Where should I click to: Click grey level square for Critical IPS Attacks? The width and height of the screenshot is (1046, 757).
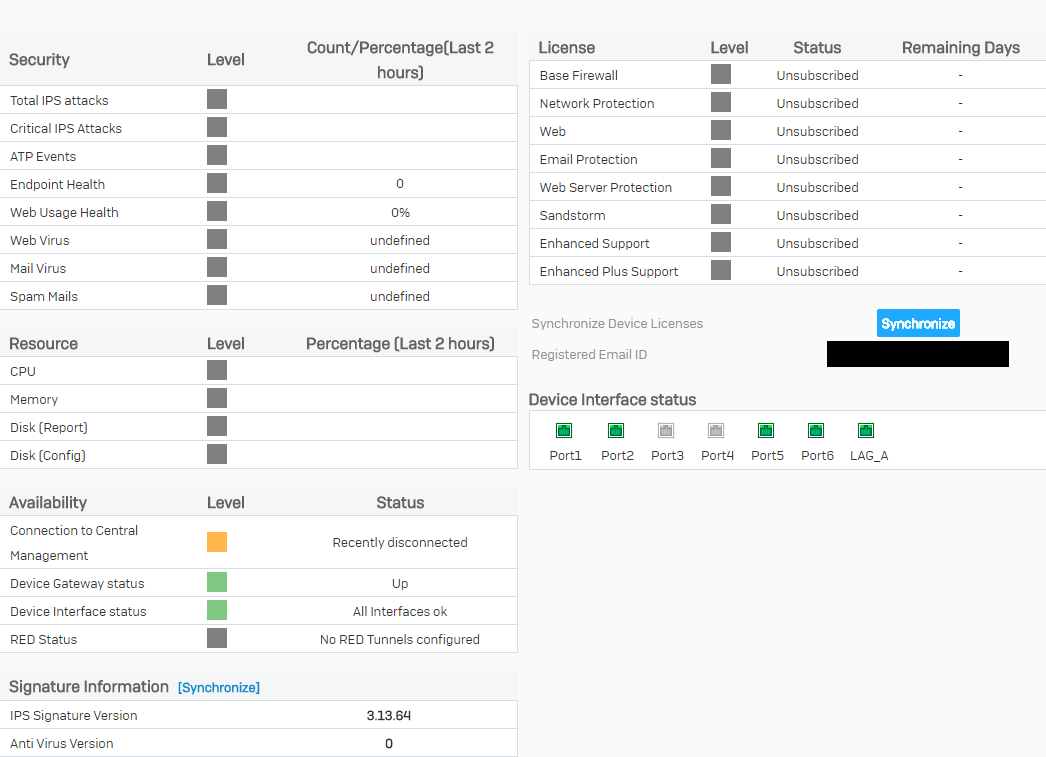coord(217,127)
